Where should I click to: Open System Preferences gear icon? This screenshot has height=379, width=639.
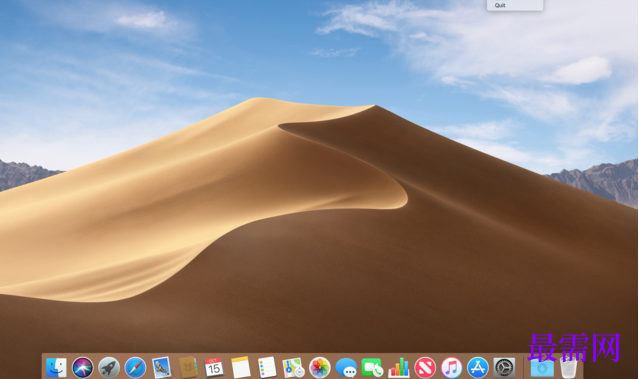504,368
